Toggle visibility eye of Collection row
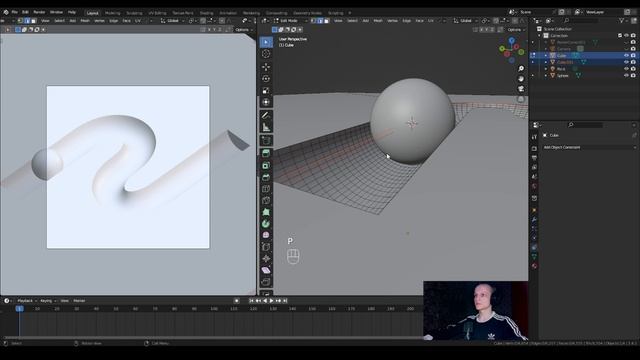 626,36
